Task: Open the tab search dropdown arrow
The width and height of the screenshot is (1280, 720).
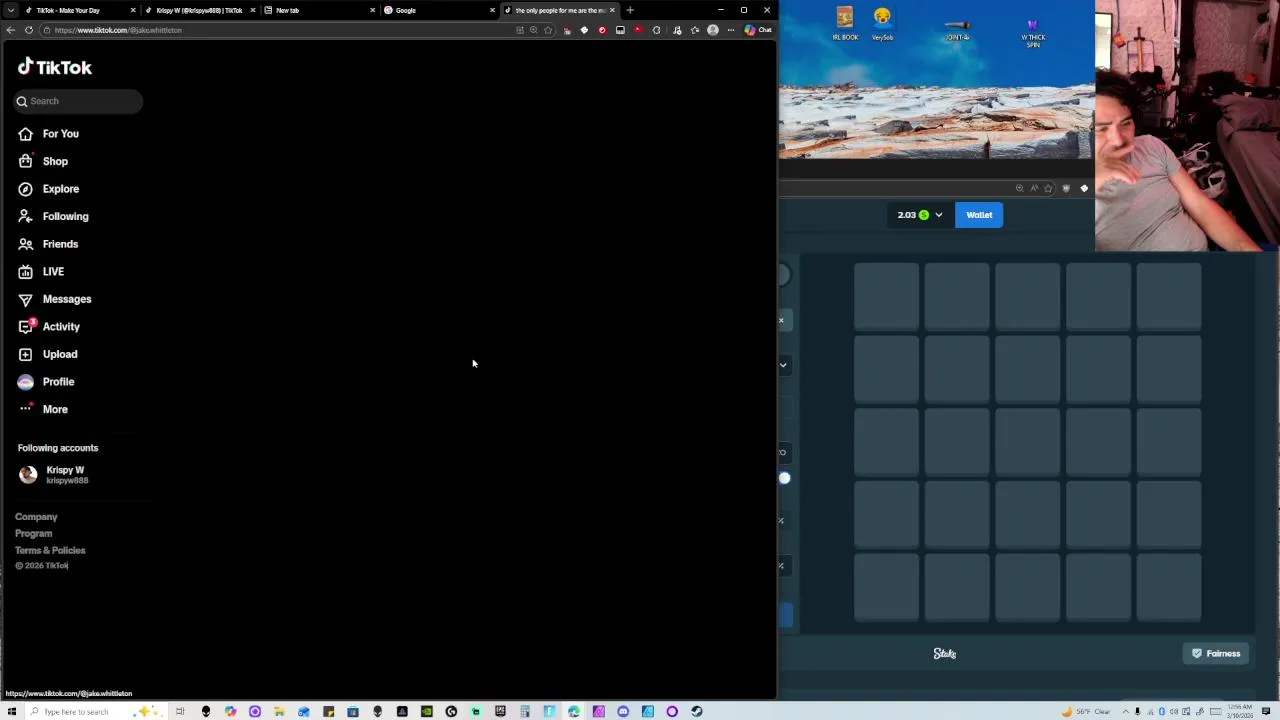Action: click(10, 10)
